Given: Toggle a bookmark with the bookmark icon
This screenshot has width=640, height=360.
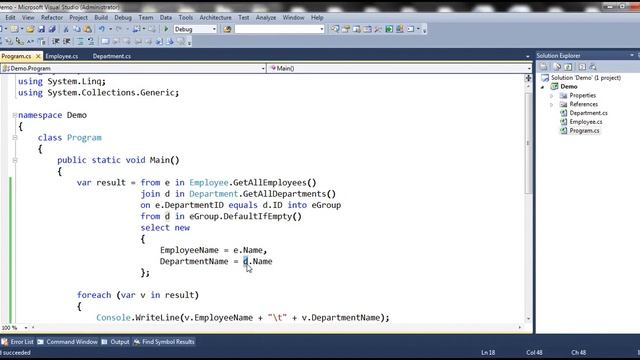Looking at the screenshot, I should click(x=105, y=41).
